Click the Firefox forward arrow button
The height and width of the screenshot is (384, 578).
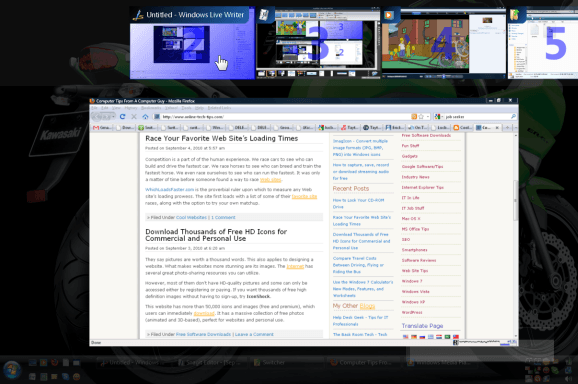107,117
